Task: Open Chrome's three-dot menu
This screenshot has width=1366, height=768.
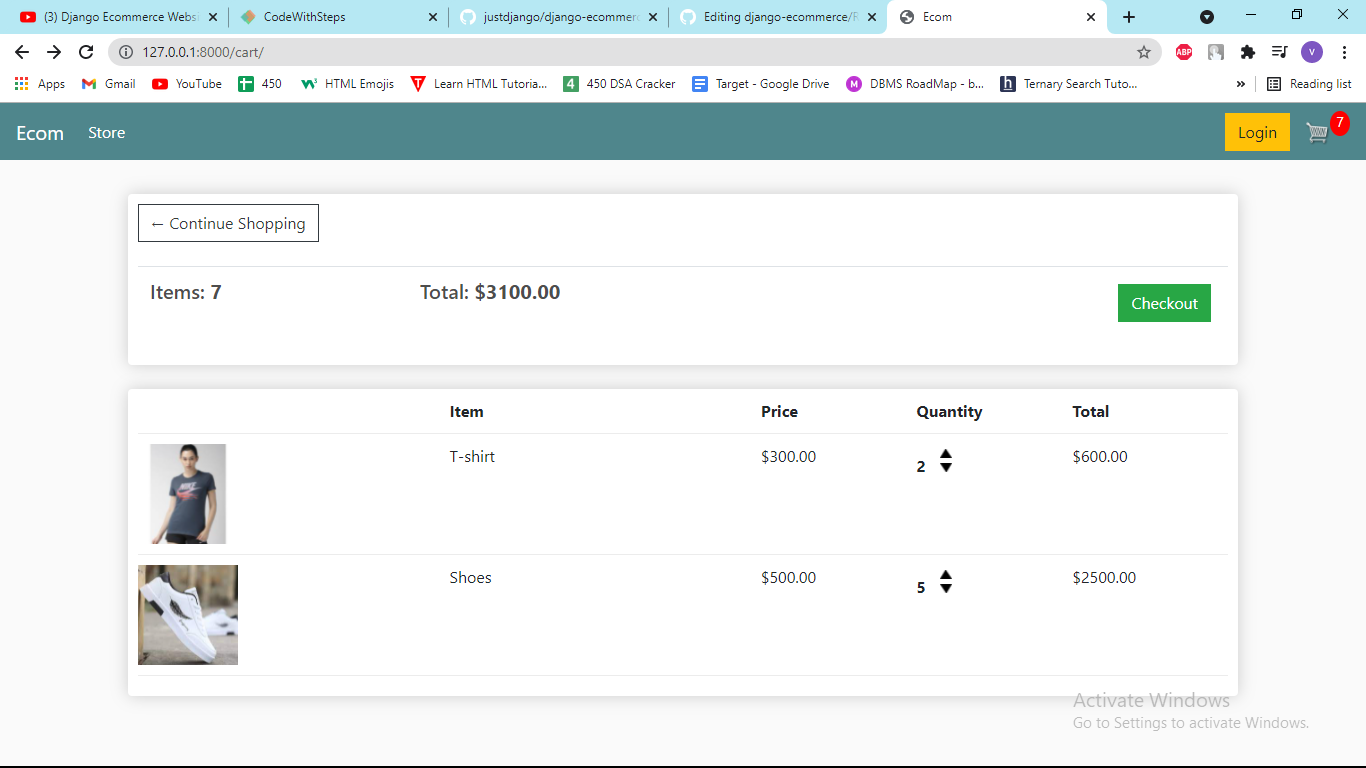Action: (x=1344, y=52)
